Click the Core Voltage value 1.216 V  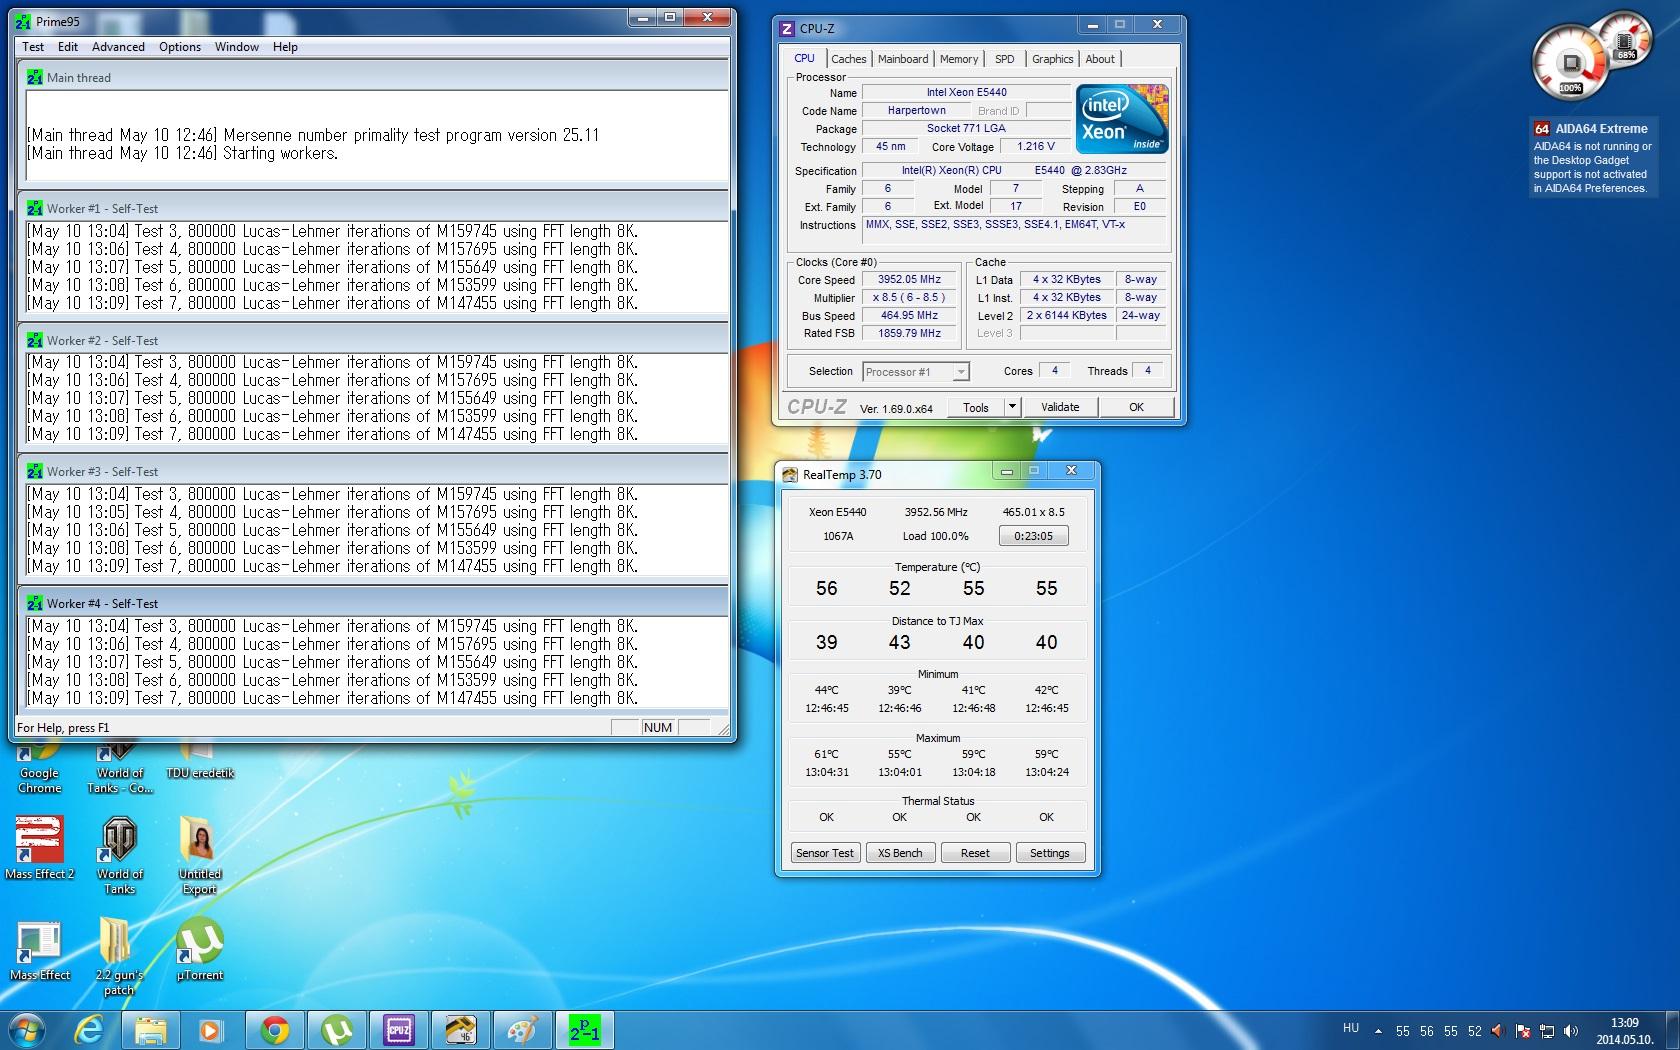point(1036,146)
